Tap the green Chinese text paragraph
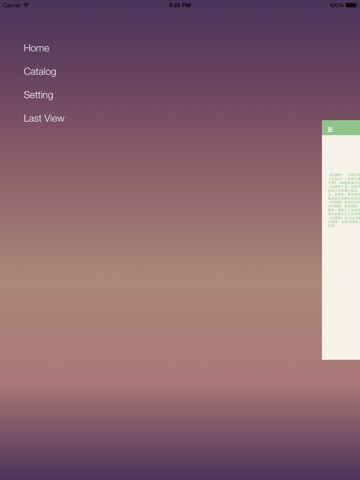The height and width of the screenshot is (480, 360). point(344,200)
